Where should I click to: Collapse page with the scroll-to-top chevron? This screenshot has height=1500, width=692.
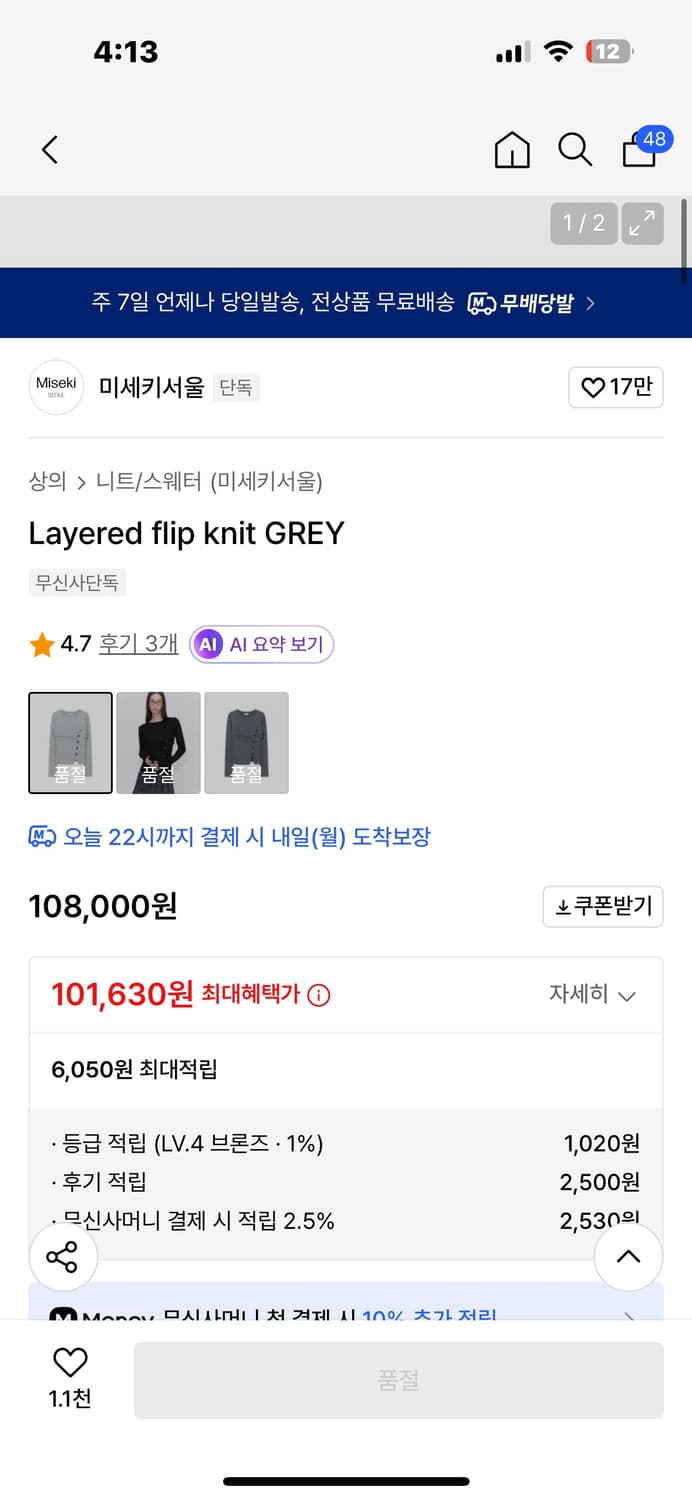tap(628, 1257)
